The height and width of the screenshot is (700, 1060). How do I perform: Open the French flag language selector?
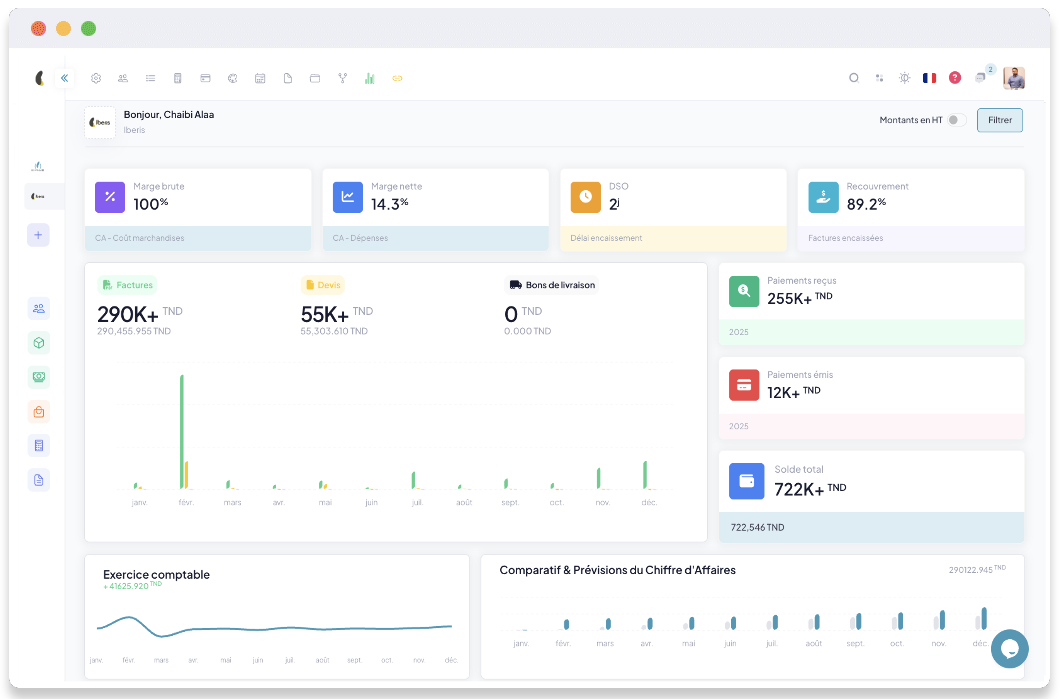point(929,78)
